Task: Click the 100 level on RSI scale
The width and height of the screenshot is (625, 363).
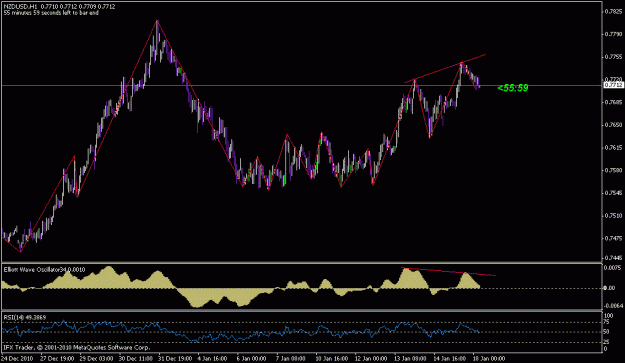Action: (x=609, y=316)
